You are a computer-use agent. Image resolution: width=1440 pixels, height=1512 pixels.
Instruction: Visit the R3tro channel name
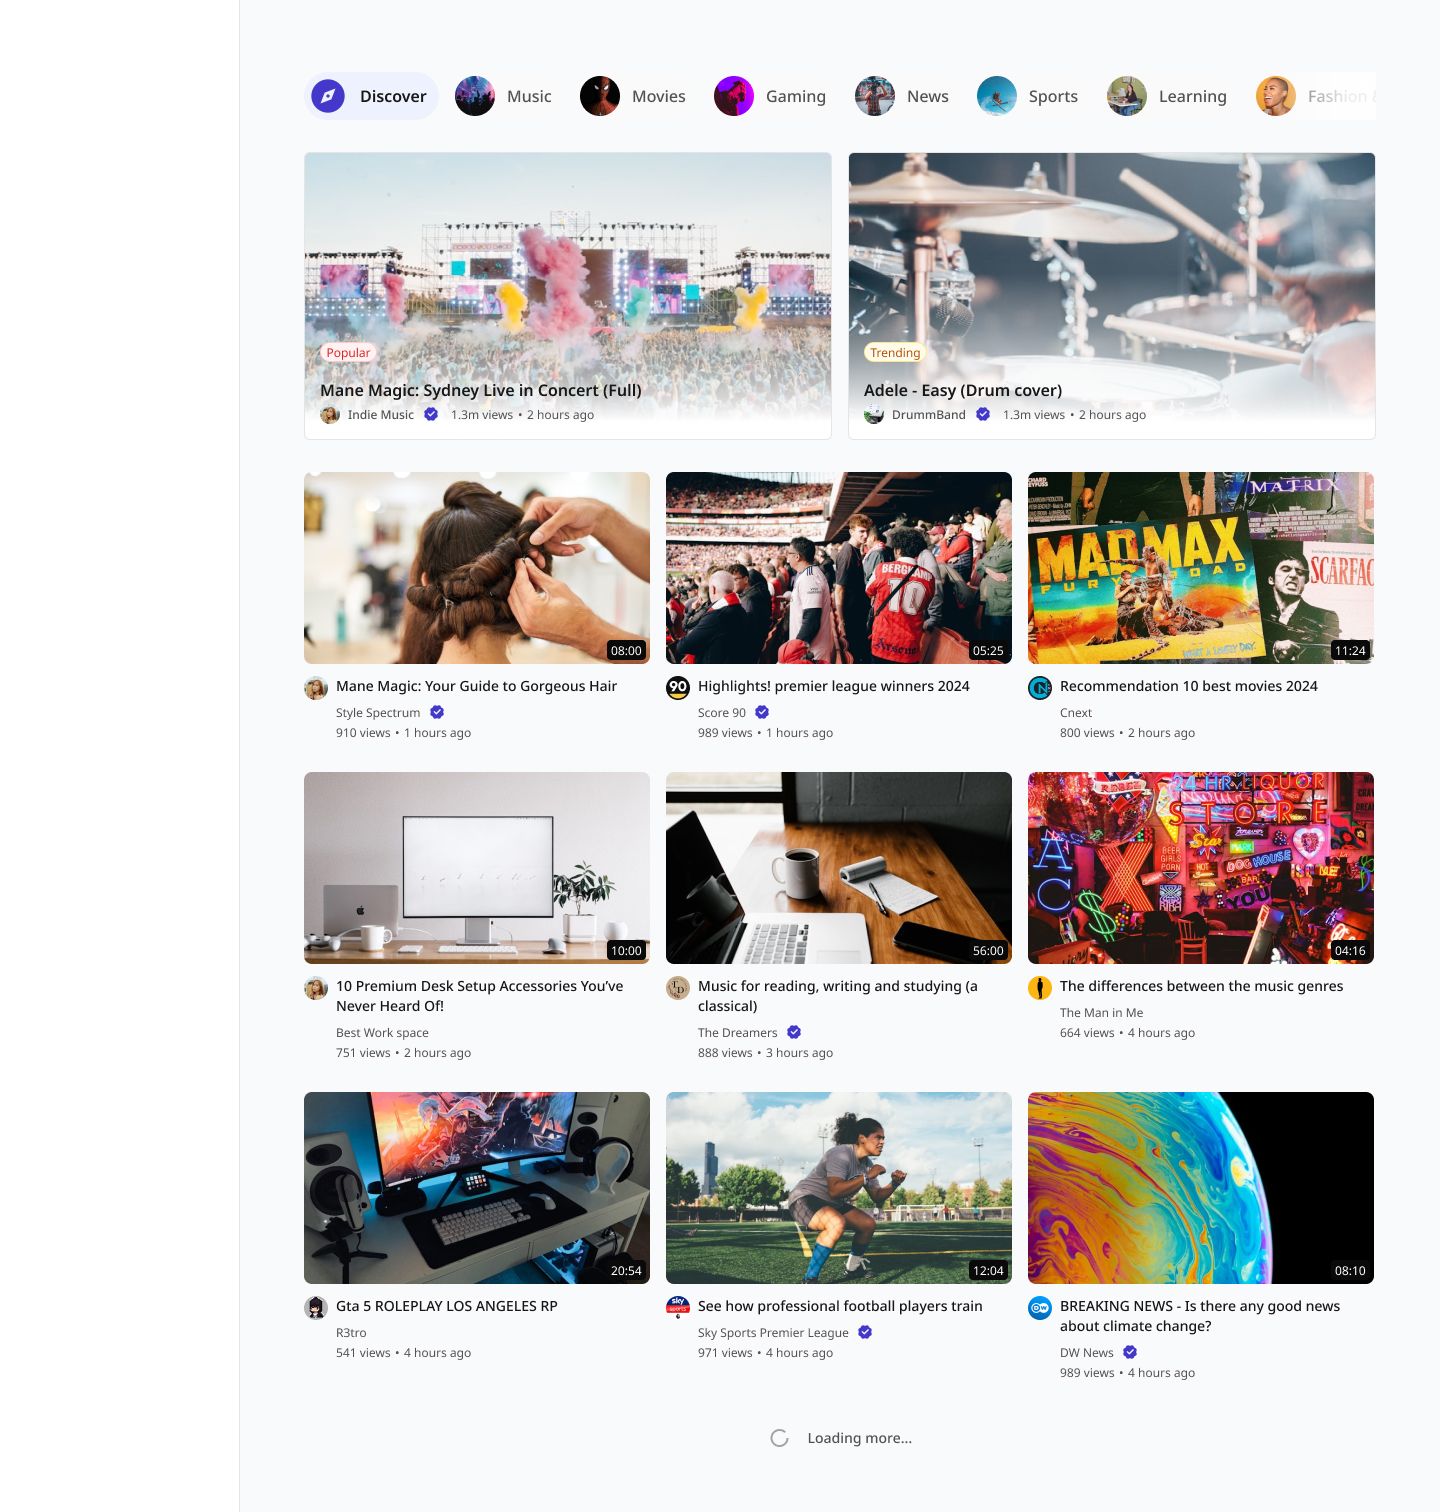(x=351, y=1332)
